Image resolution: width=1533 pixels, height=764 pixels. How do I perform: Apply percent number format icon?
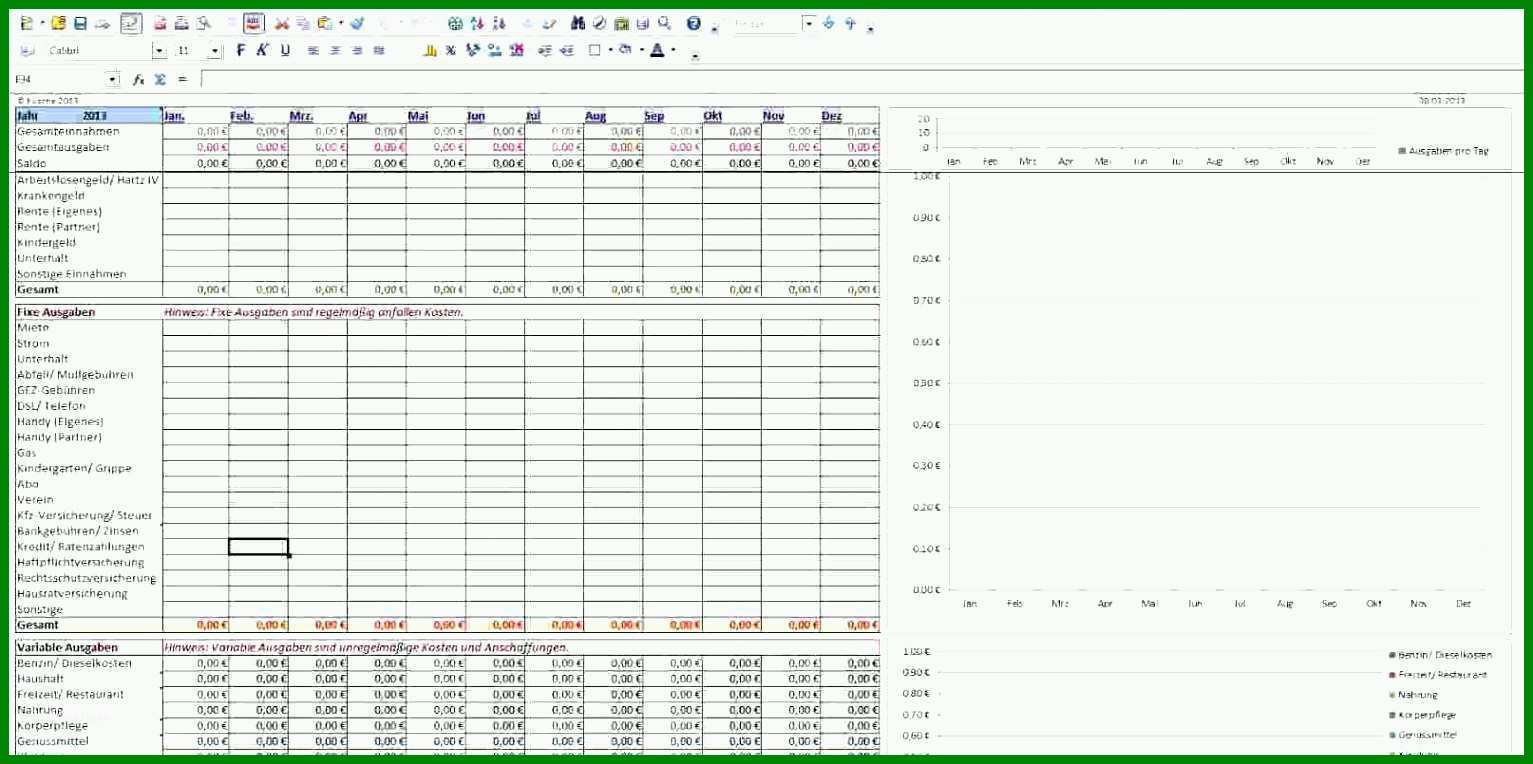coord(450,50)
